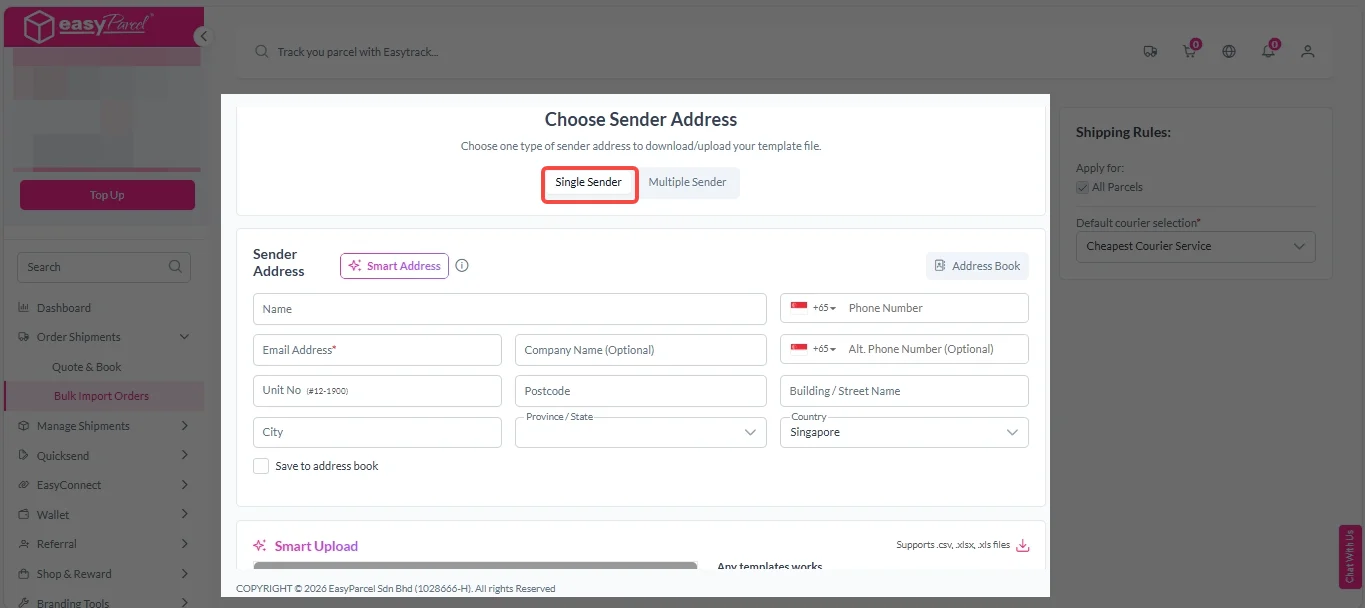Toggle the All Parcels checkbox

(1082, 187)
